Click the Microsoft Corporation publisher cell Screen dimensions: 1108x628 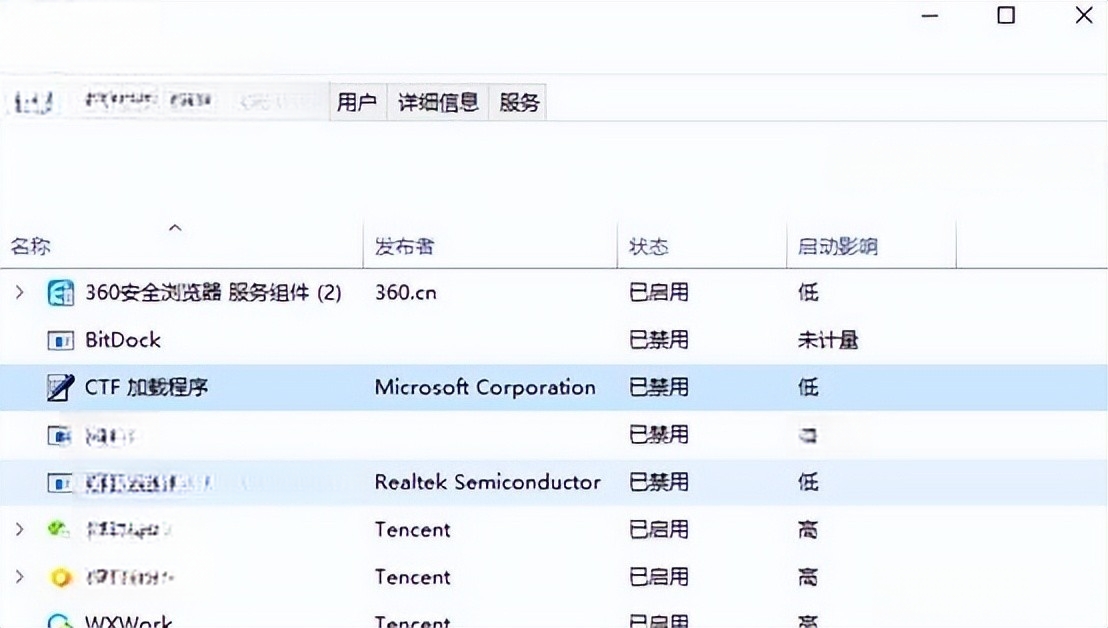[x=485, y=387]
